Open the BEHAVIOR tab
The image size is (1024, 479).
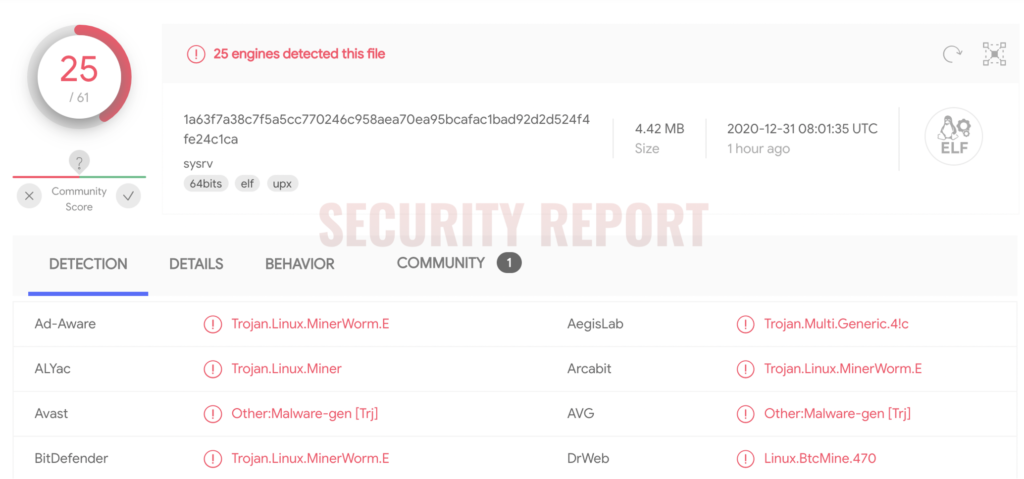click(x=300, y=264)
